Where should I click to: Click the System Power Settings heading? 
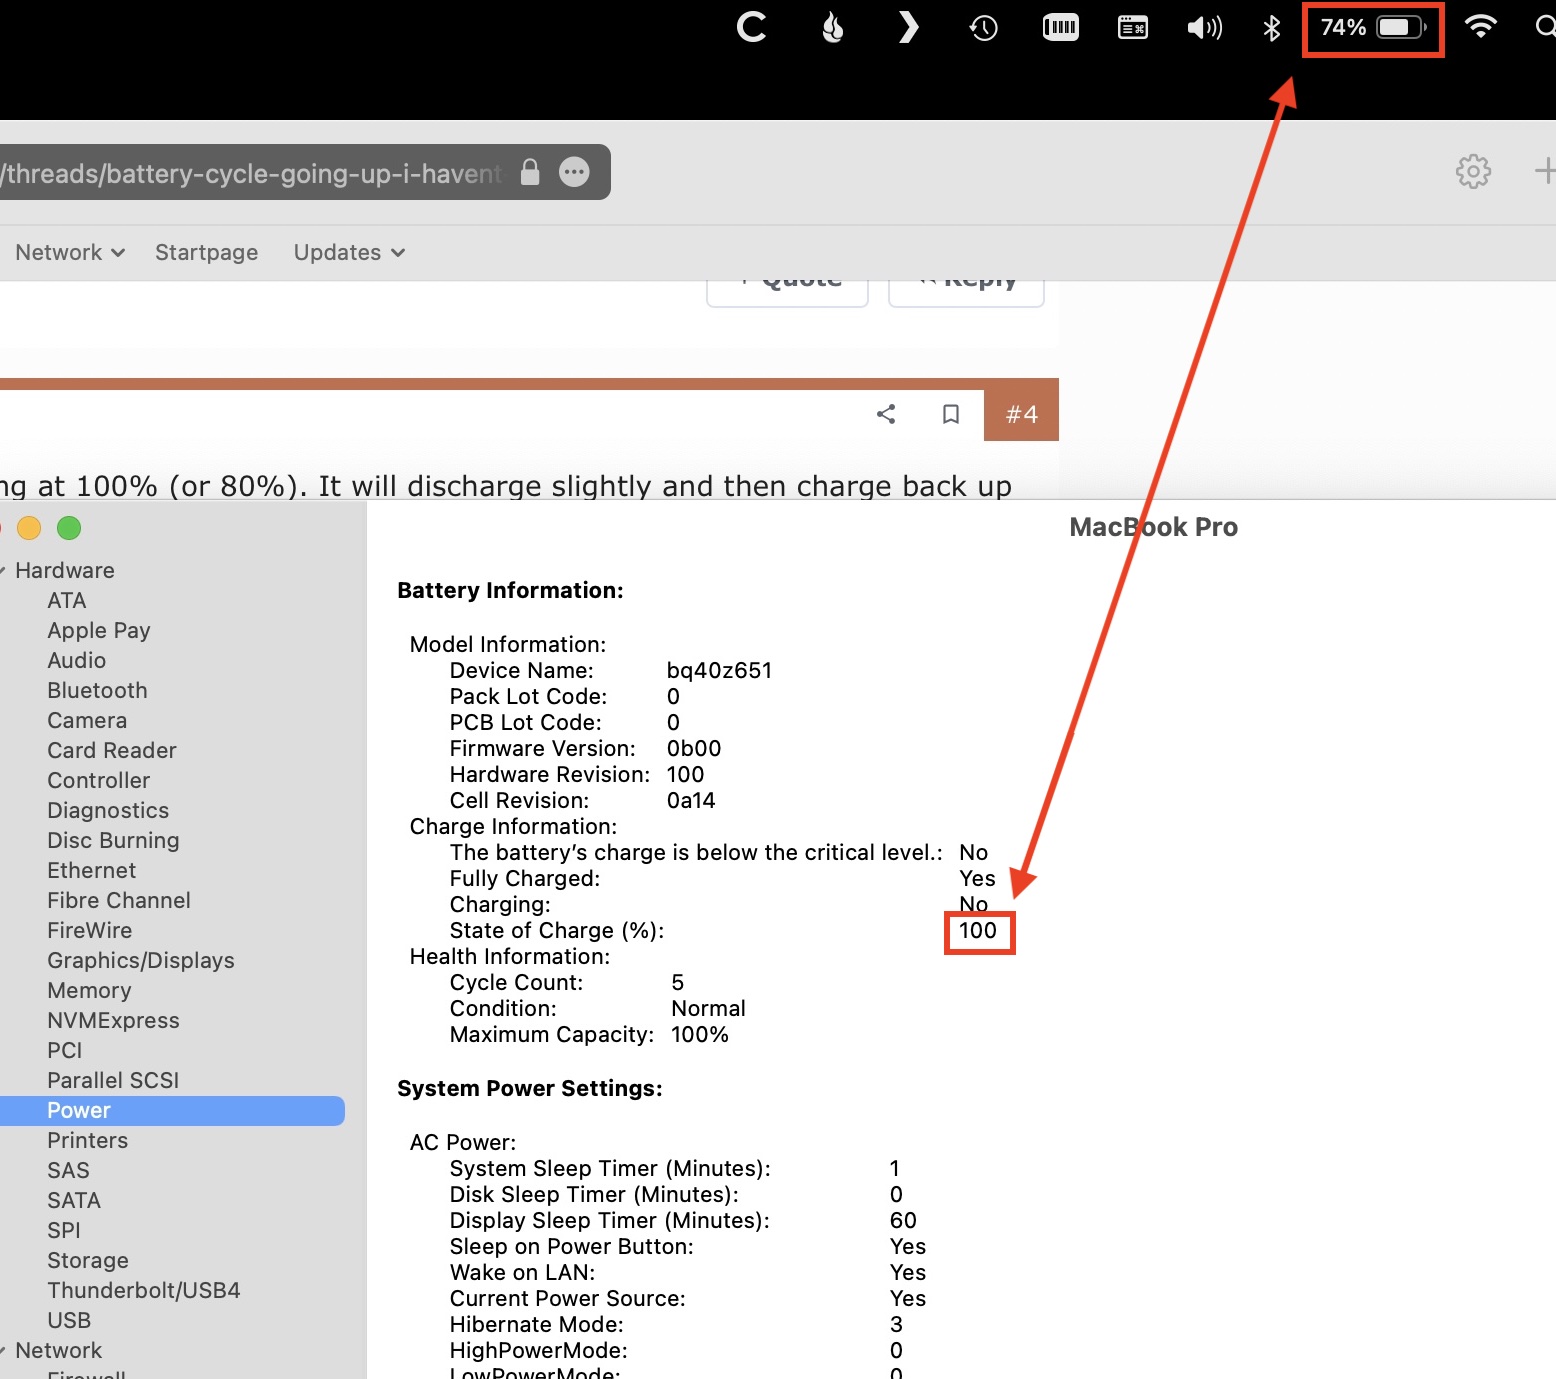pos(530,1088)
